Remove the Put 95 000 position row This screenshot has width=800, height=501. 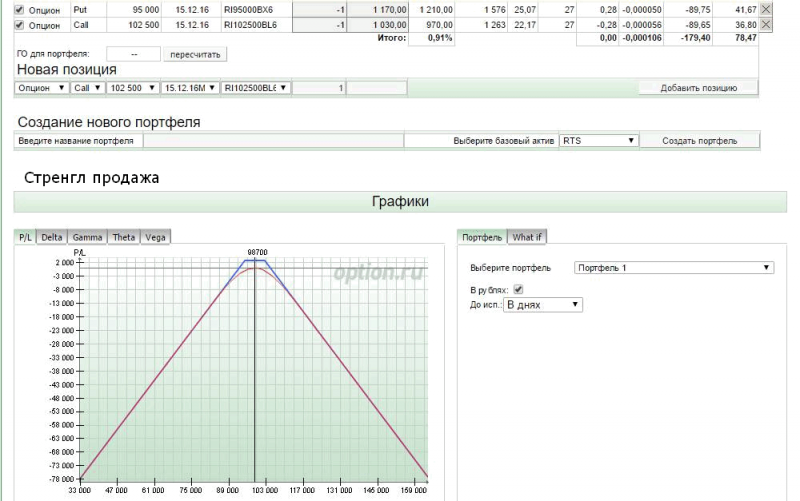(x=765, y=9)
